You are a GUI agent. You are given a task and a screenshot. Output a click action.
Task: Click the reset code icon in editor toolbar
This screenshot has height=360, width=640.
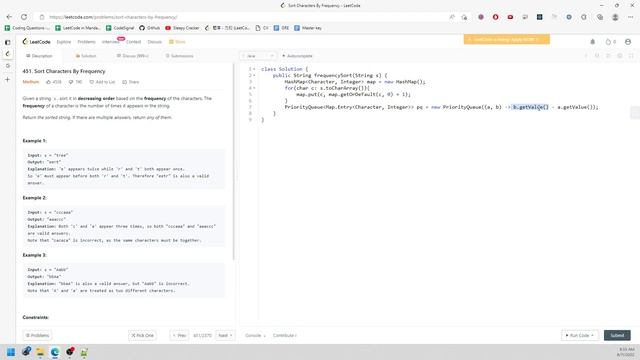pyautogui.click(x=597, y=56)
